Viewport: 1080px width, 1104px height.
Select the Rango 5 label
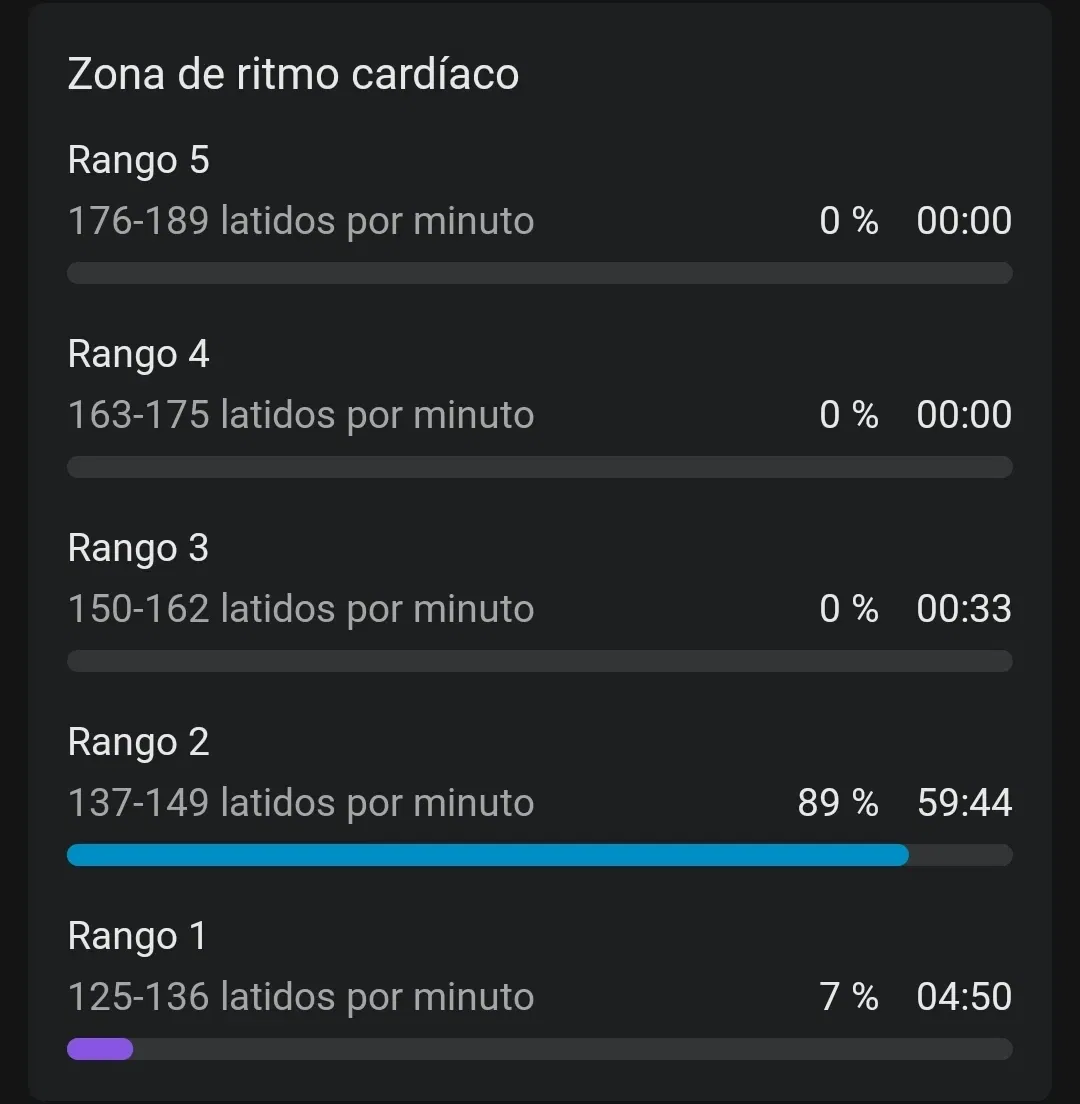pos(138,160)
